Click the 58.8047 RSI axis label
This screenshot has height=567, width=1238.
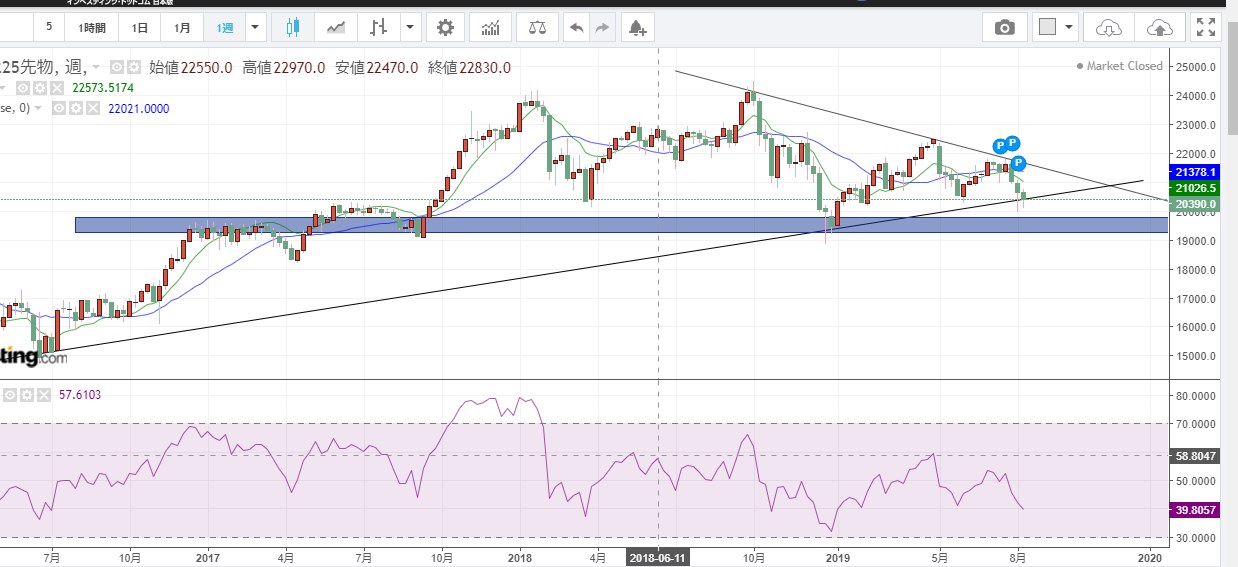(x=1196, y=455)
